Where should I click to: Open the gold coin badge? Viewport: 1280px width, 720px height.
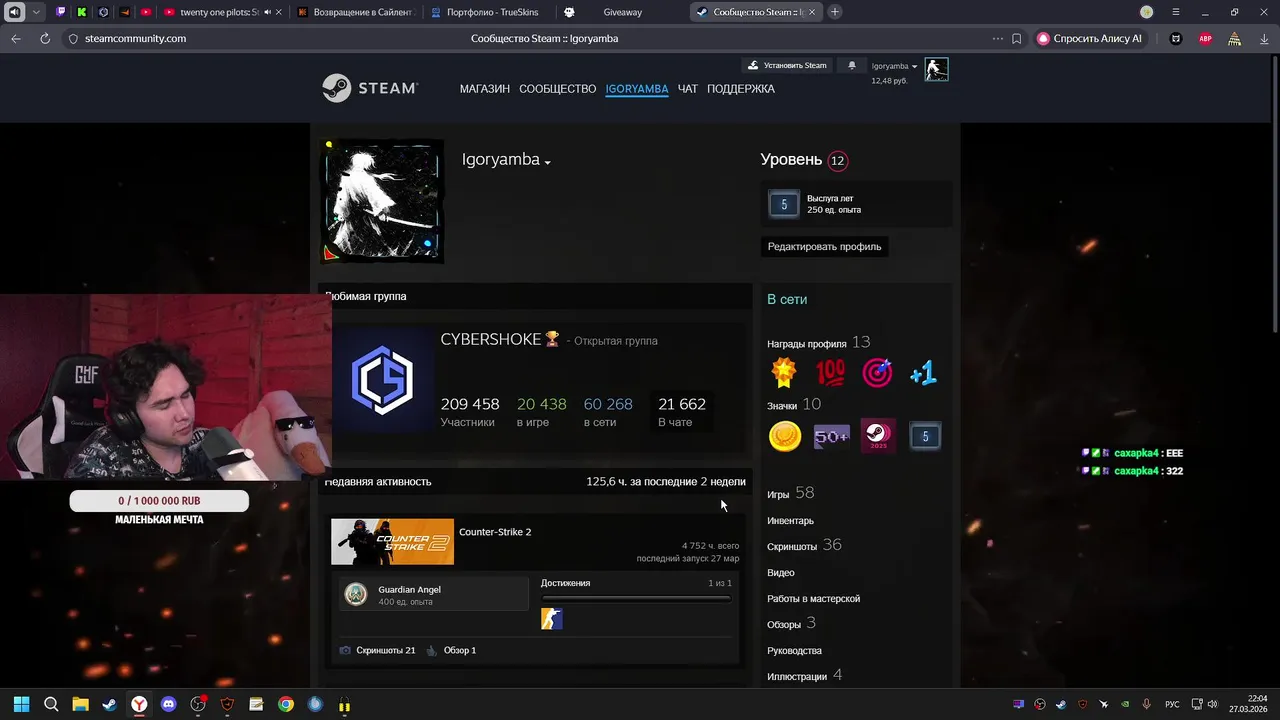click(x=784, y=436)
